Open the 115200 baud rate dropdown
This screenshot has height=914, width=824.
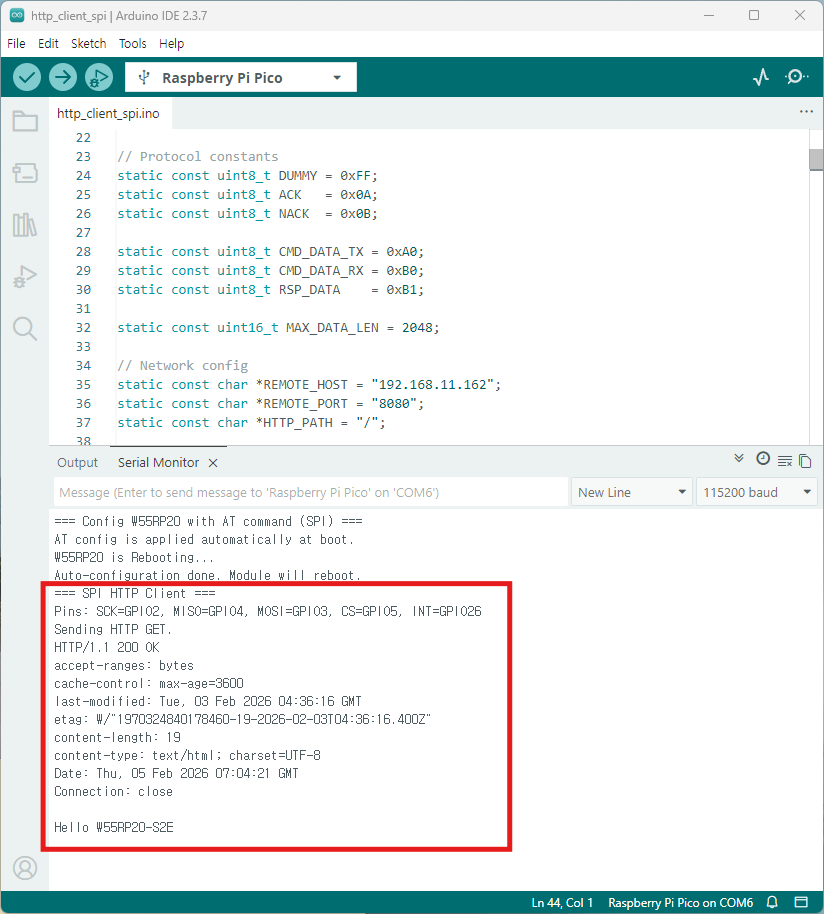coord(757,492)
